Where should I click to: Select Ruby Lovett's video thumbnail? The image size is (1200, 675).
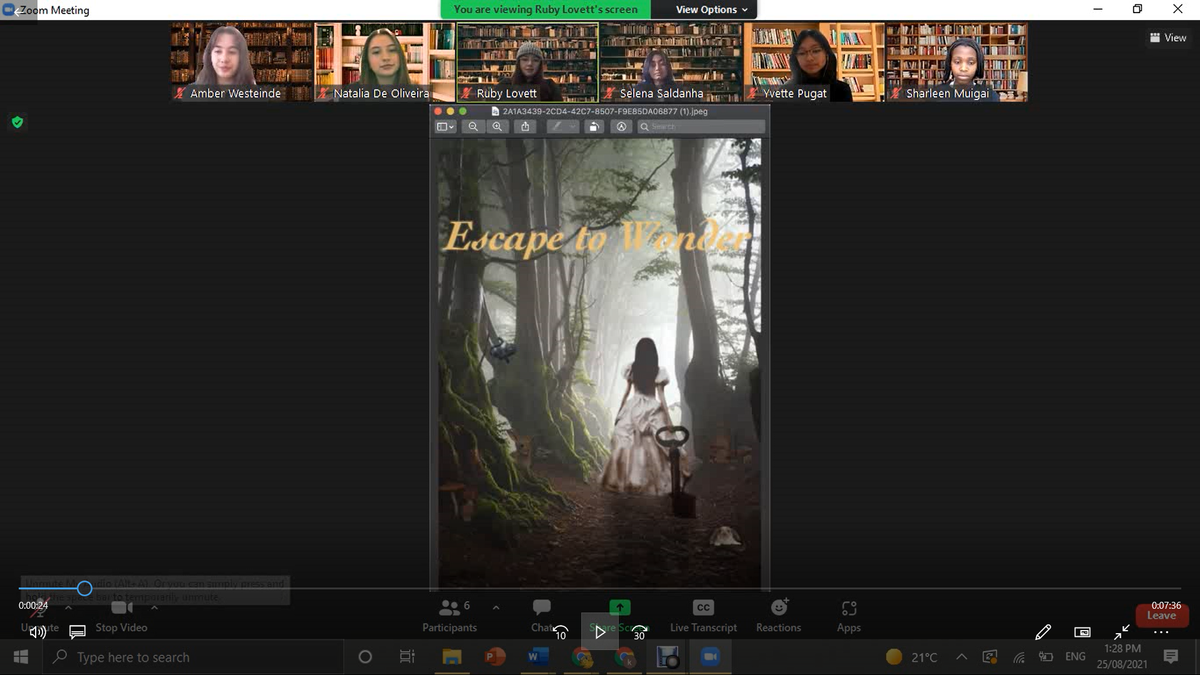coord(528,62)
